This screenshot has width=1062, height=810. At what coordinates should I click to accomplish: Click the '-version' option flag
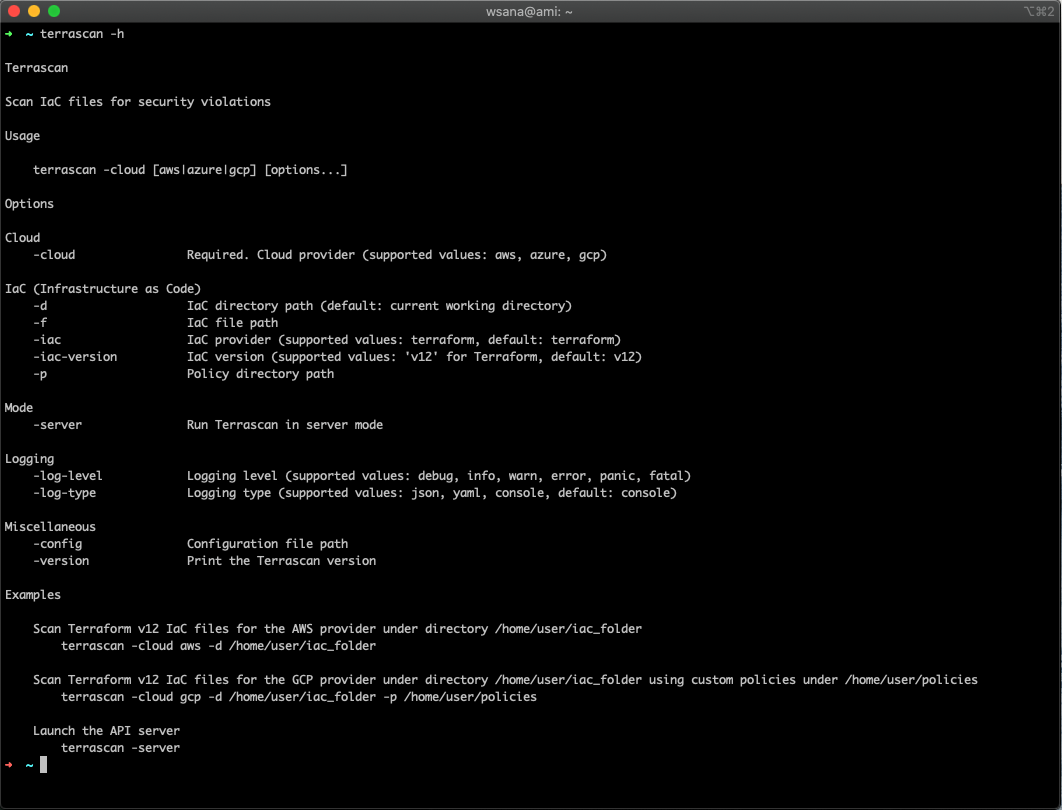61,561
